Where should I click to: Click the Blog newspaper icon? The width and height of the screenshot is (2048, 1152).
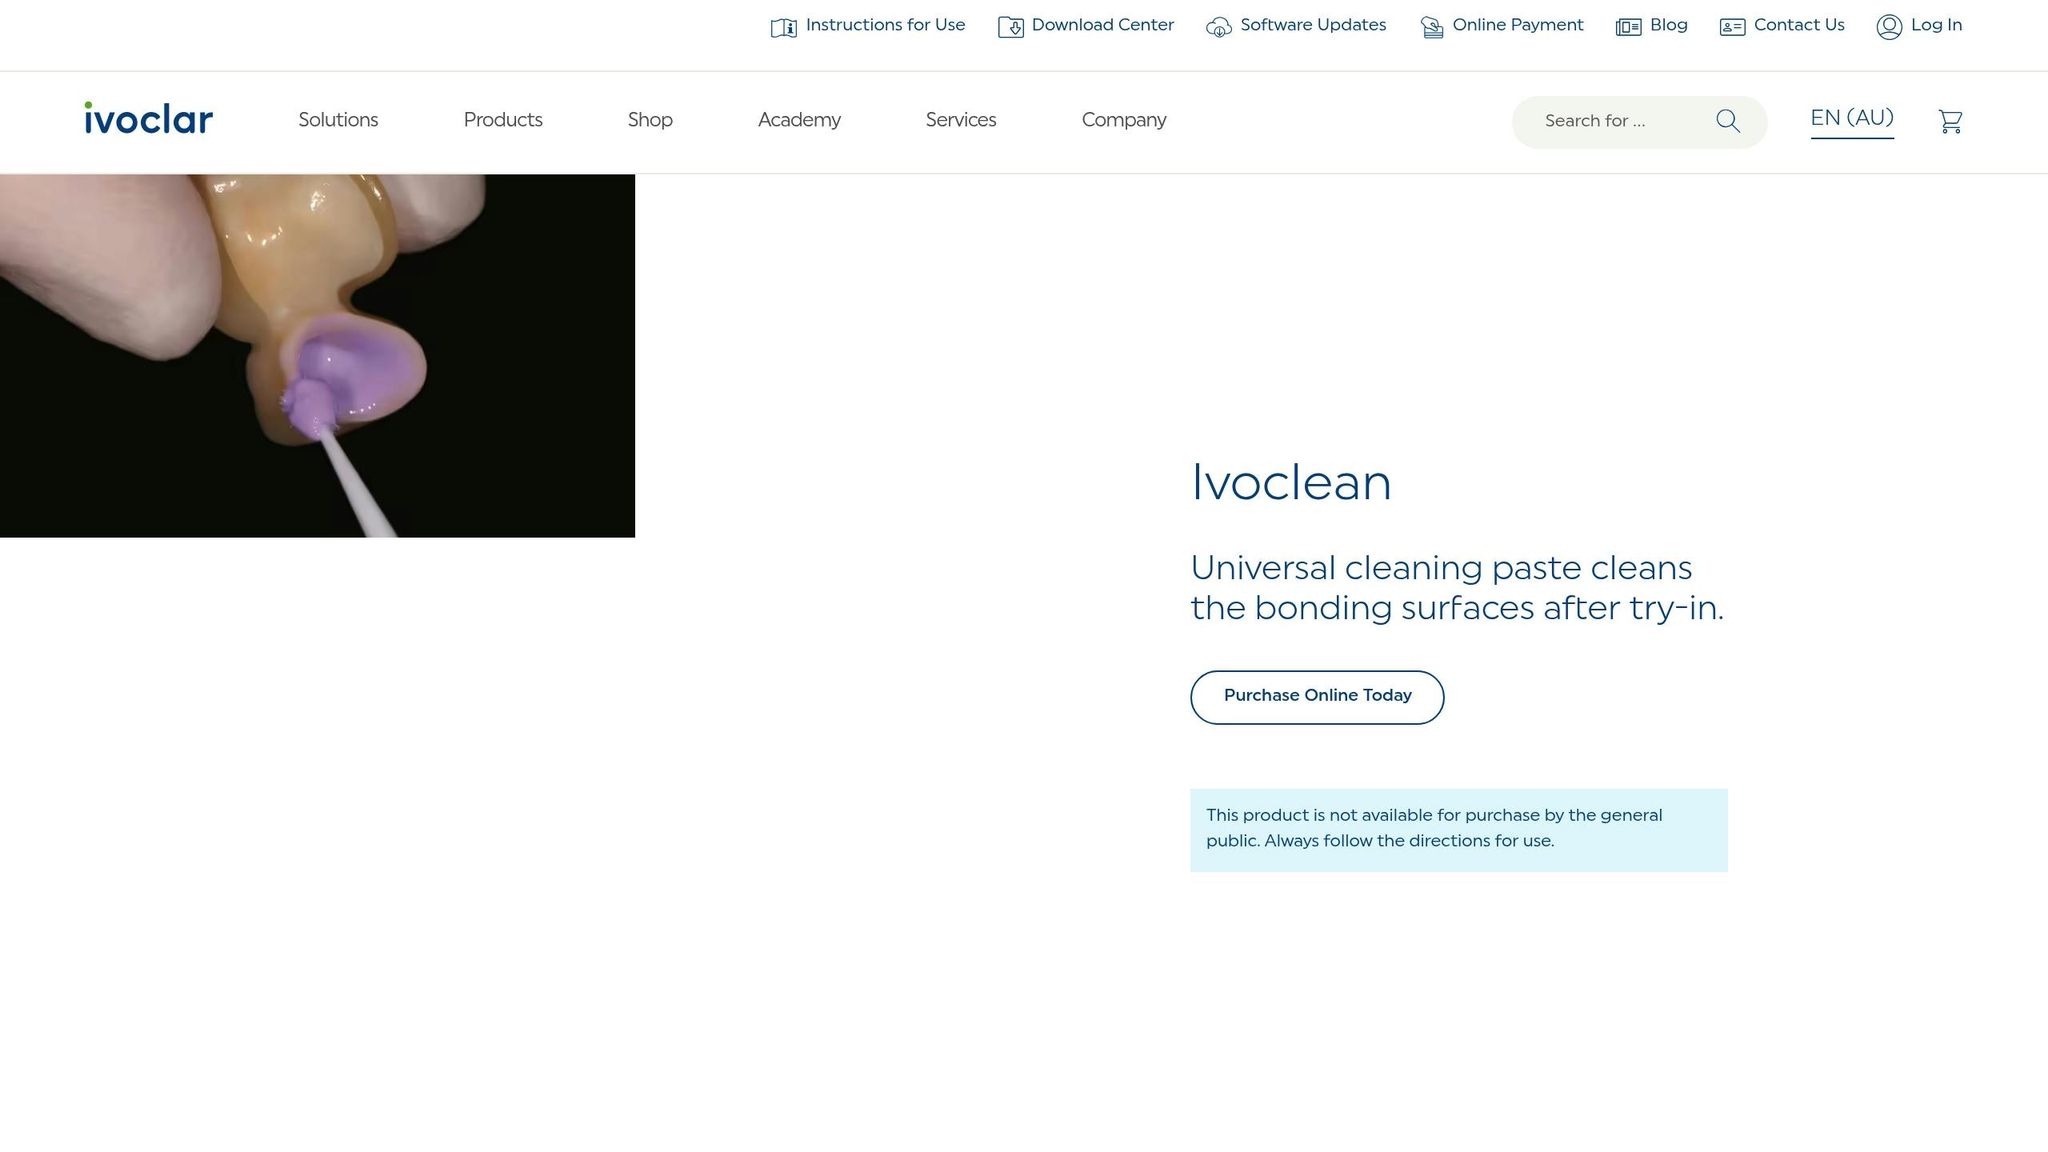point(1628,27)
